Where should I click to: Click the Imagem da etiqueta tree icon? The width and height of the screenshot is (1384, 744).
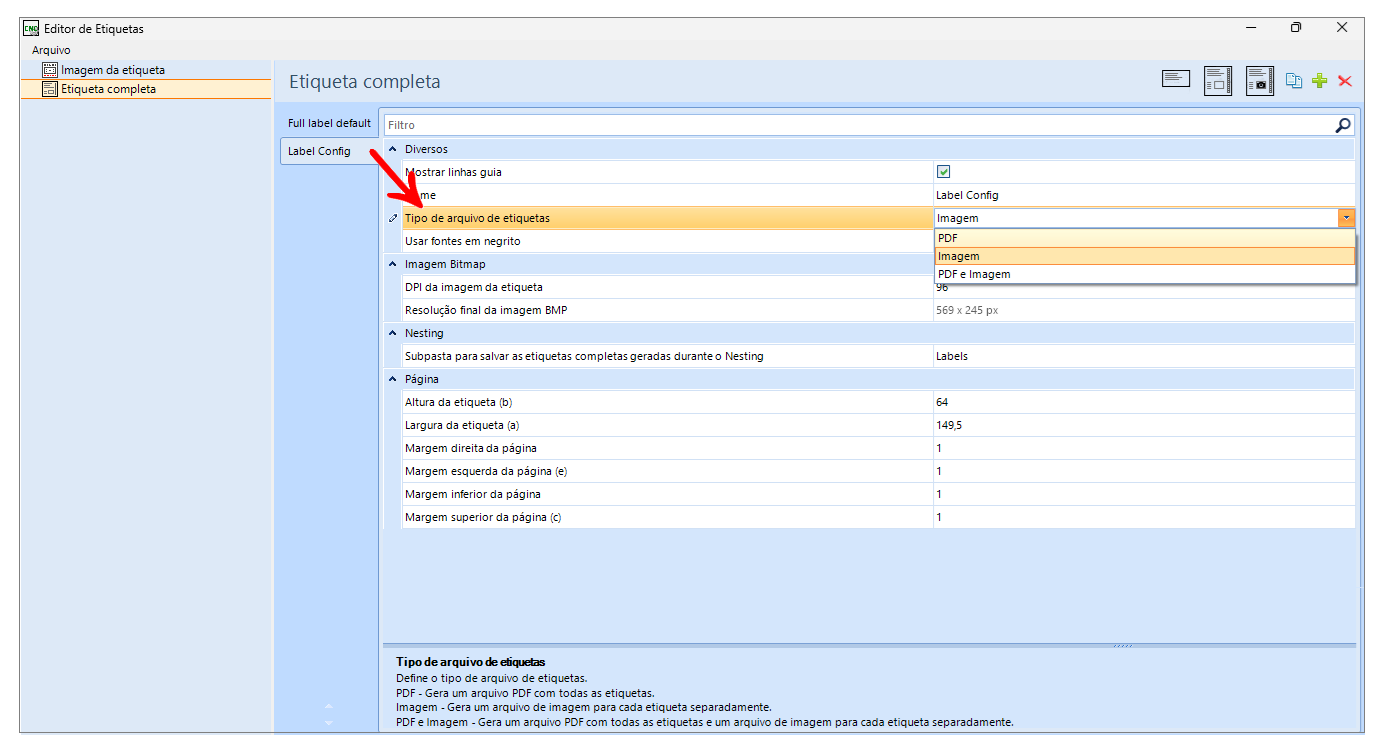tap(50, 70)
